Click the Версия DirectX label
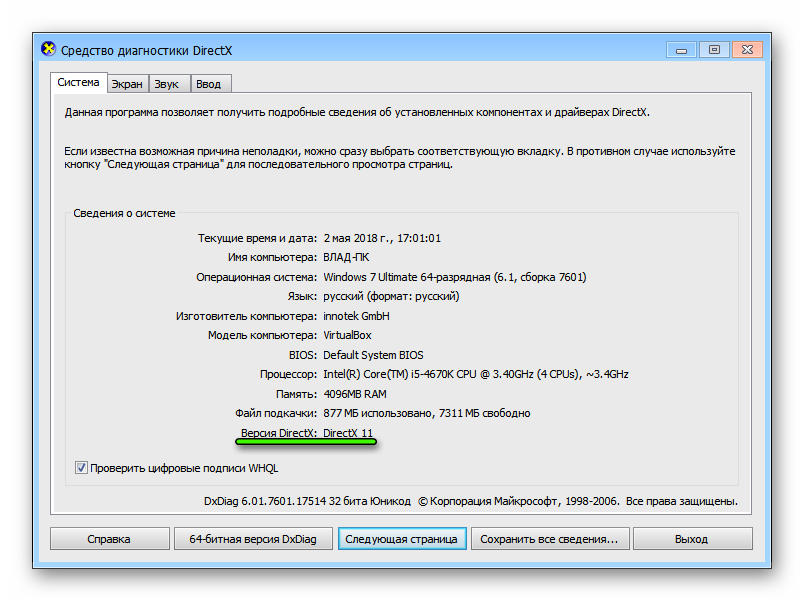Image resolution: width=804 pixels, height=601 pixels. pos(279,433)
